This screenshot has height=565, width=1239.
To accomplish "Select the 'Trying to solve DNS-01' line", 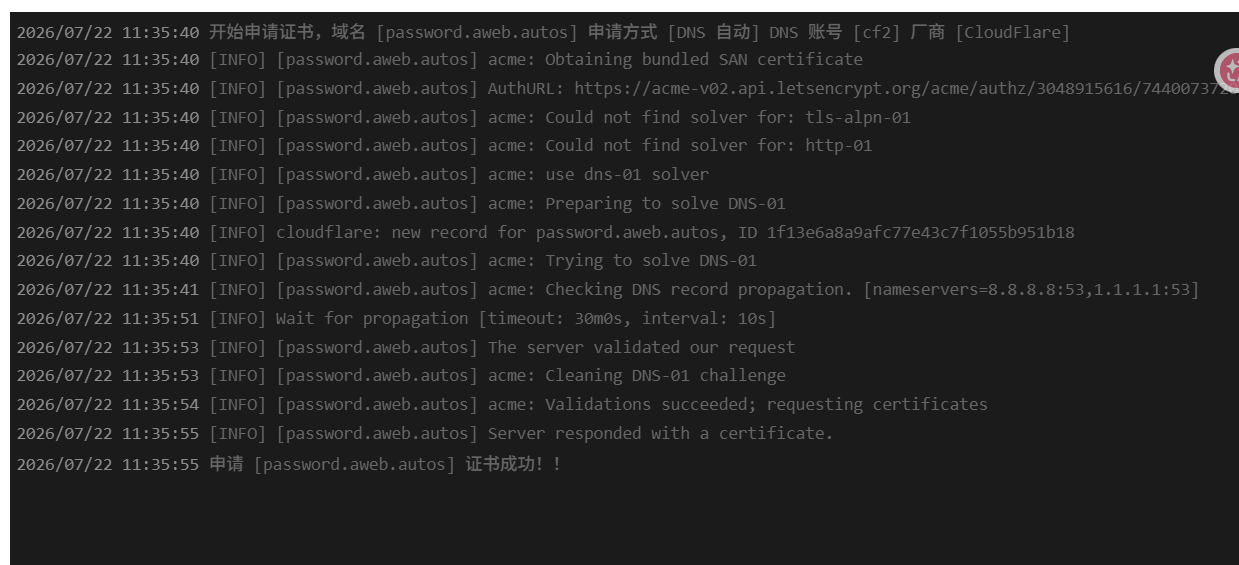I will click(x=387, y=260).
